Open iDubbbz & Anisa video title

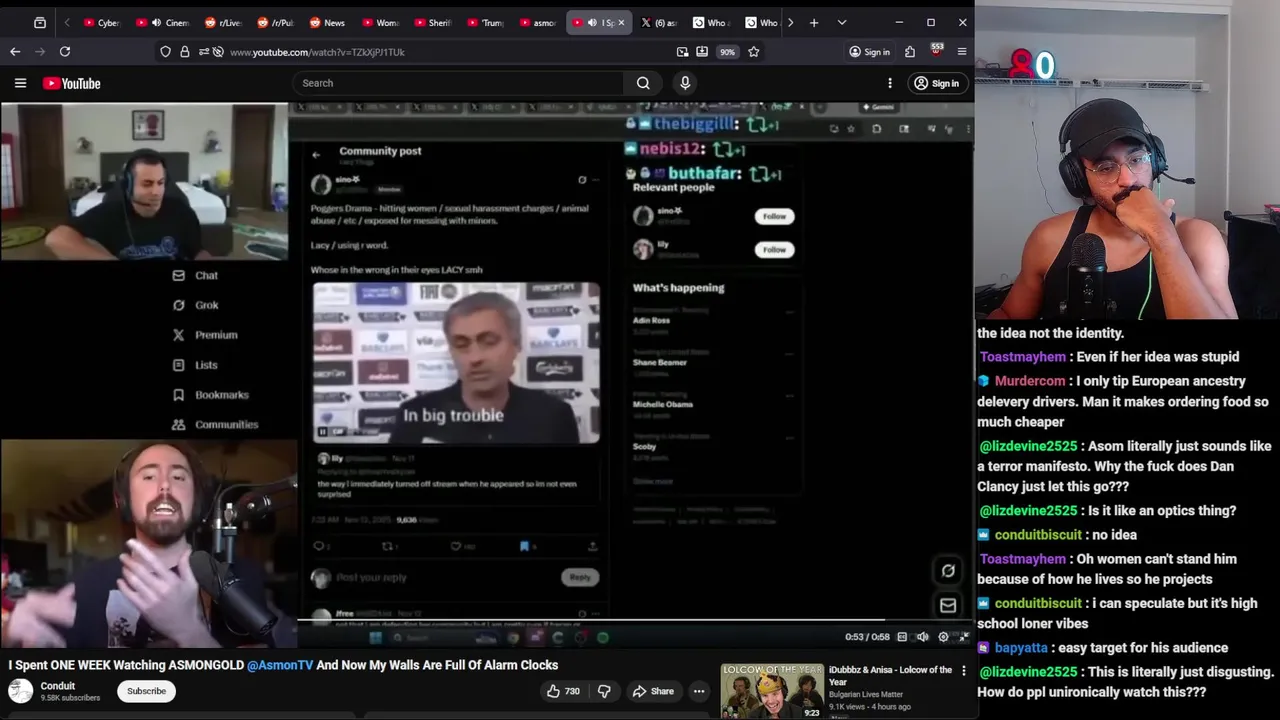click(890, 676)
